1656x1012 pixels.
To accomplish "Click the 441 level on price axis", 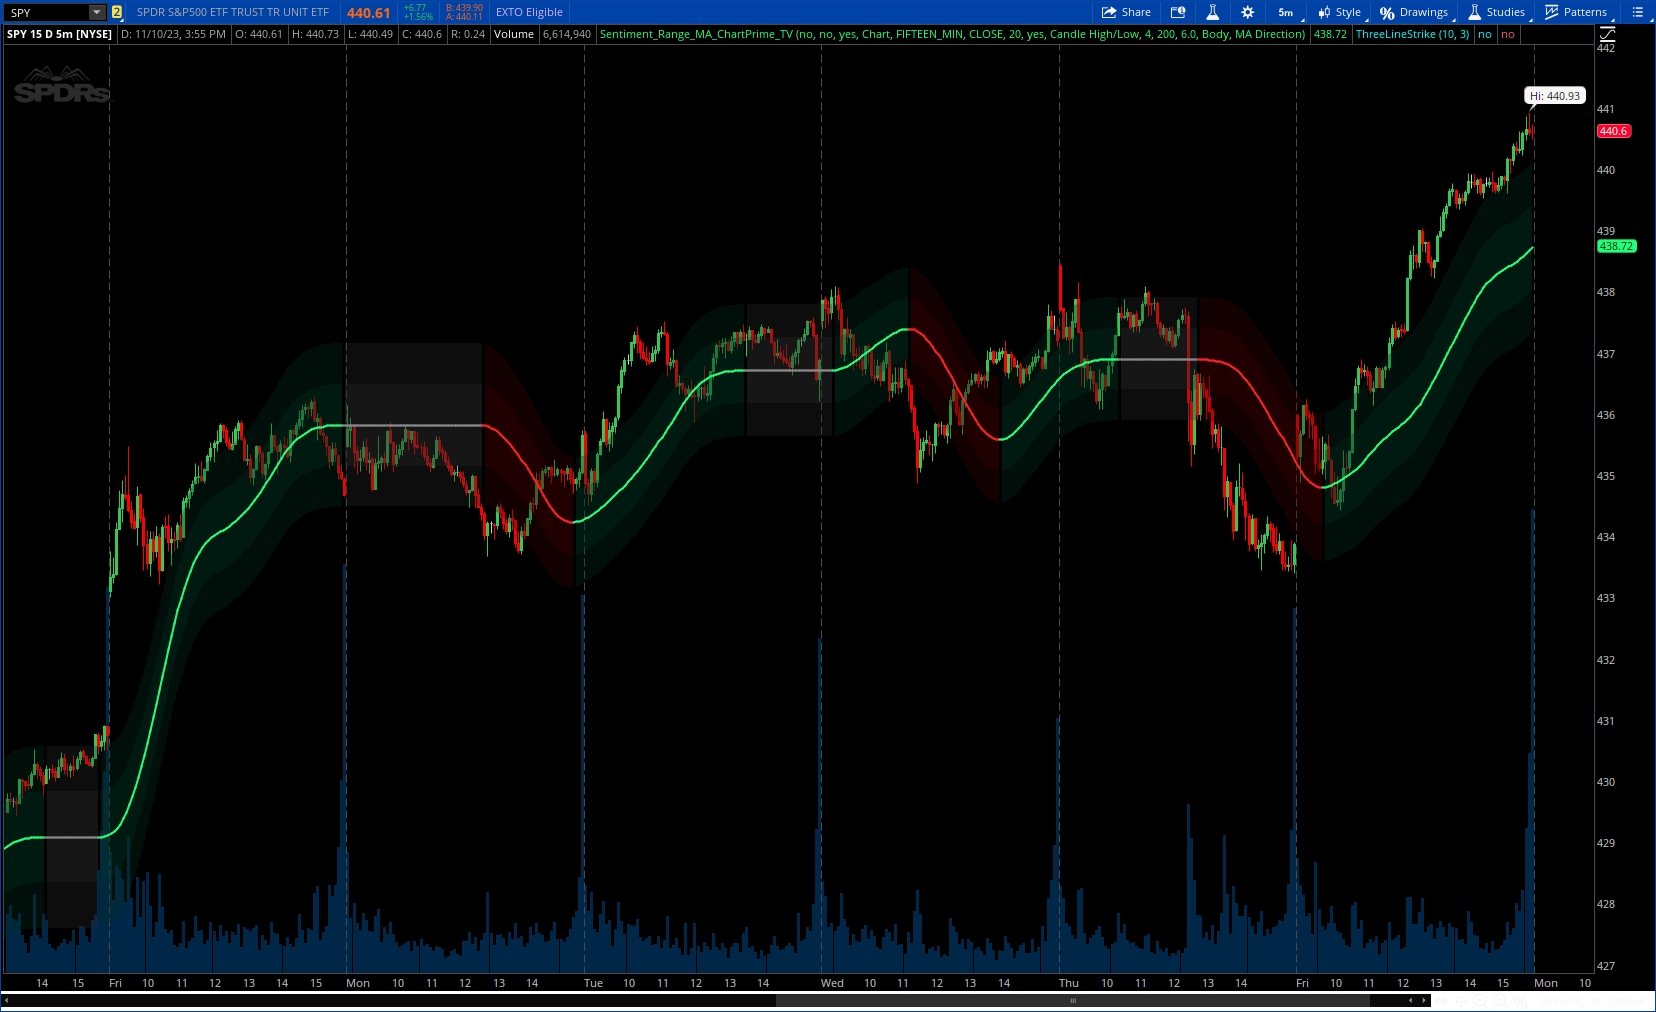I will [1605, 109].
